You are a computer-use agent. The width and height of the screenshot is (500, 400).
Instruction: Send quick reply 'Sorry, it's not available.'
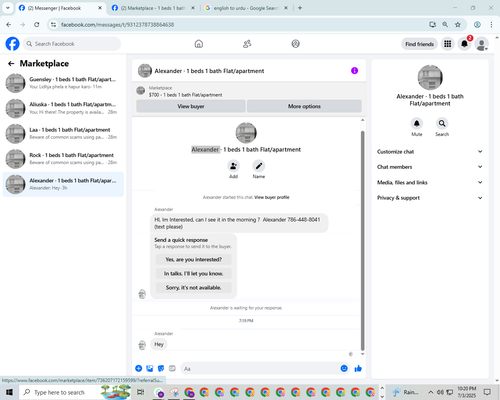click(x=194, y=287)
